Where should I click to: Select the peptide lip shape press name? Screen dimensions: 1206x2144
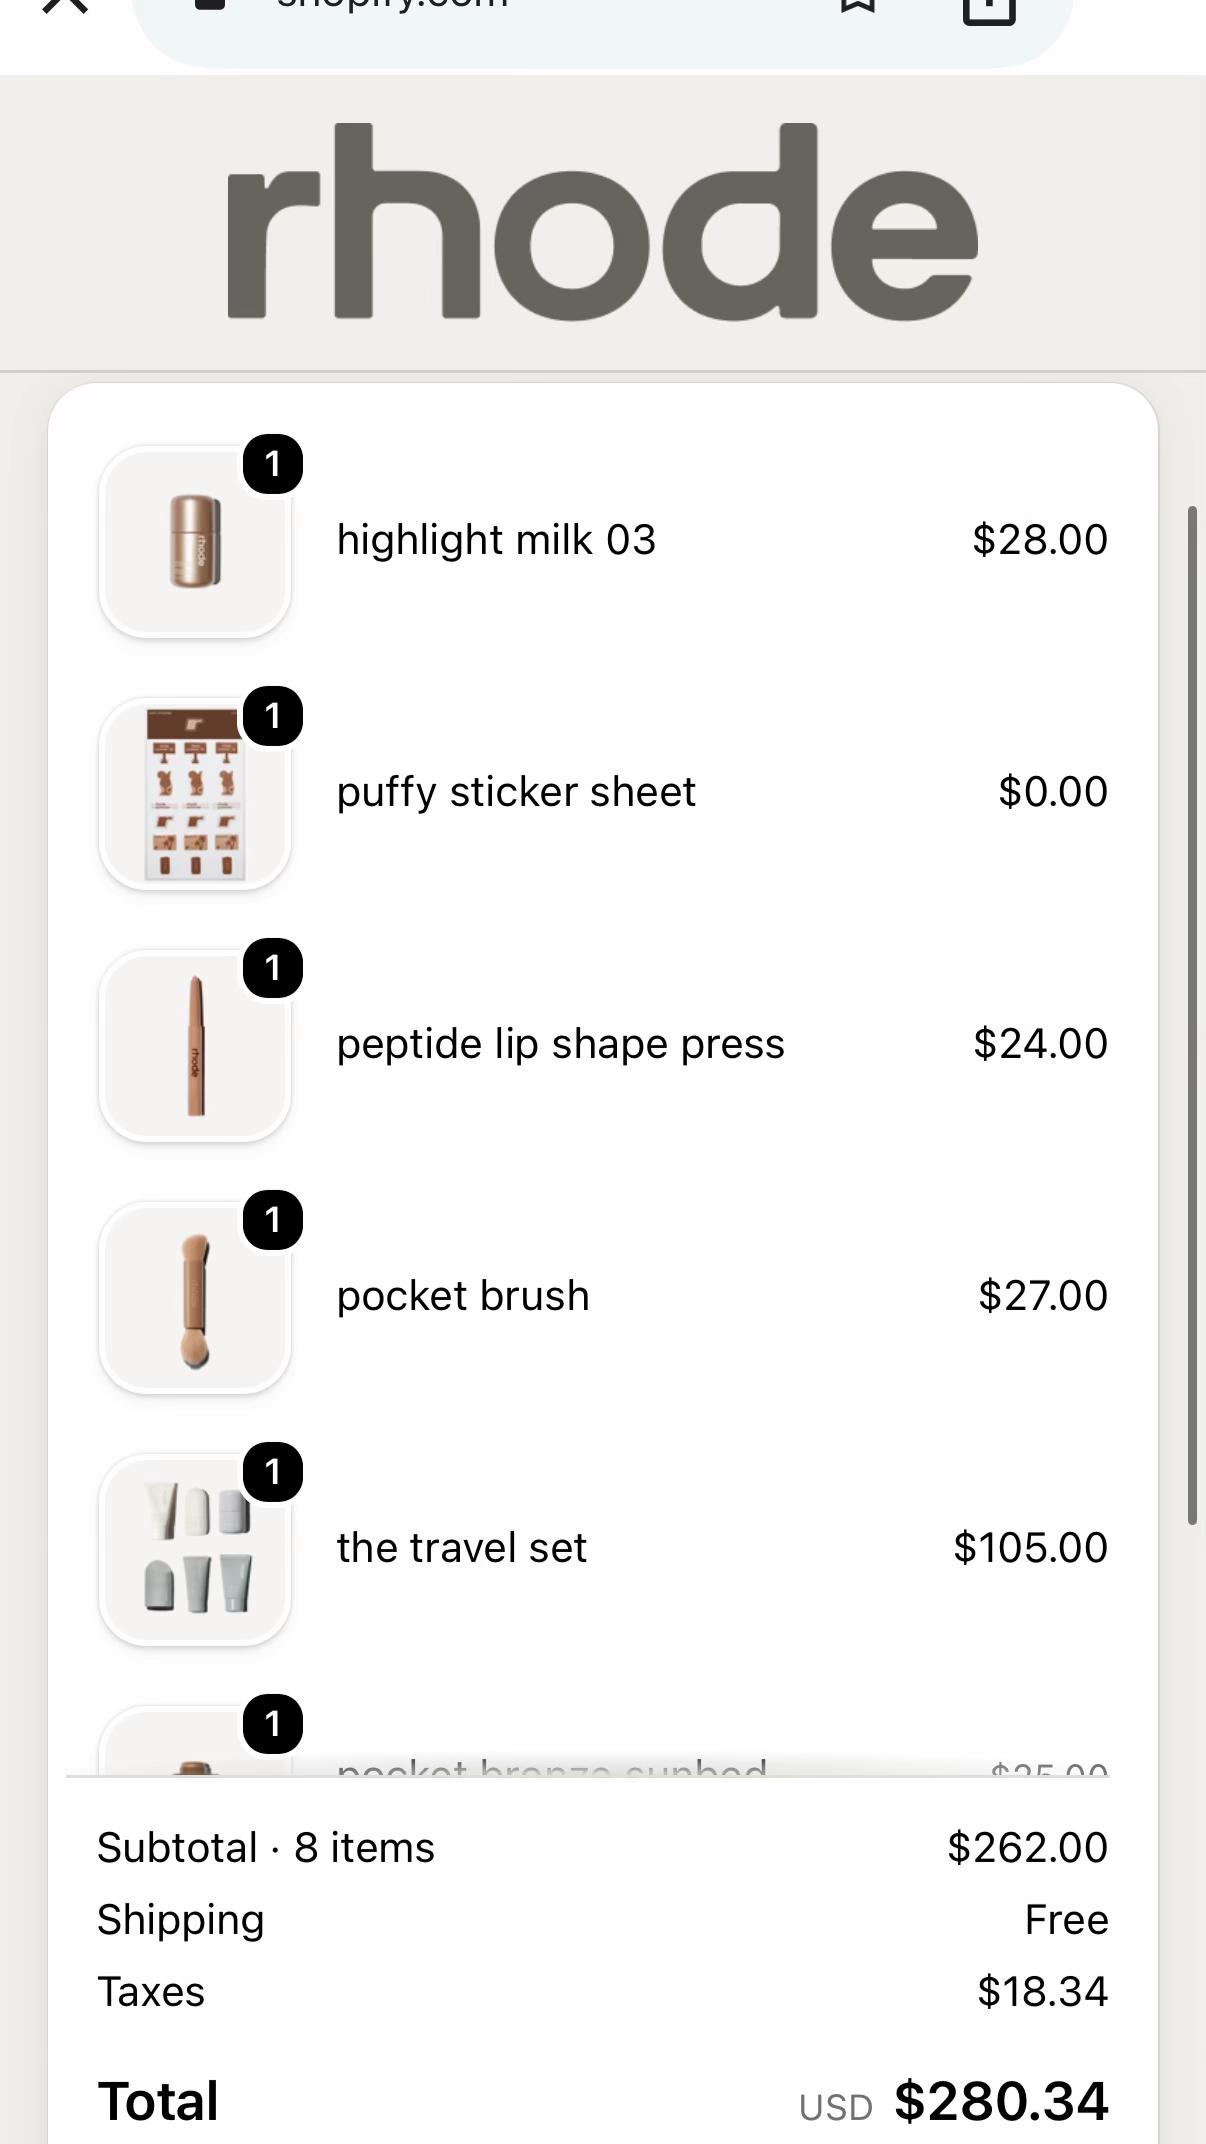tap(561, 1044)
